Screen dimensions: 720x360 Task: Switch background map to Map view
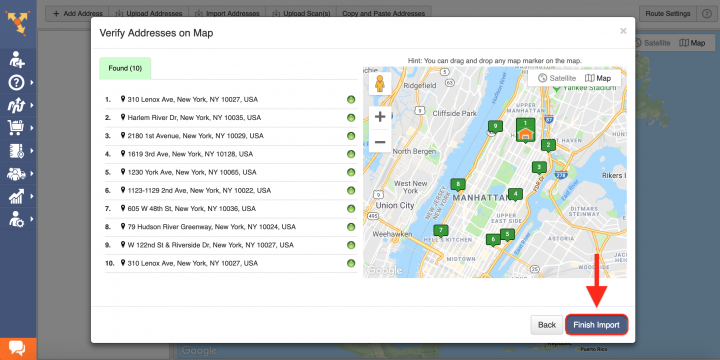pyautogui.click(x=692, y=43)
